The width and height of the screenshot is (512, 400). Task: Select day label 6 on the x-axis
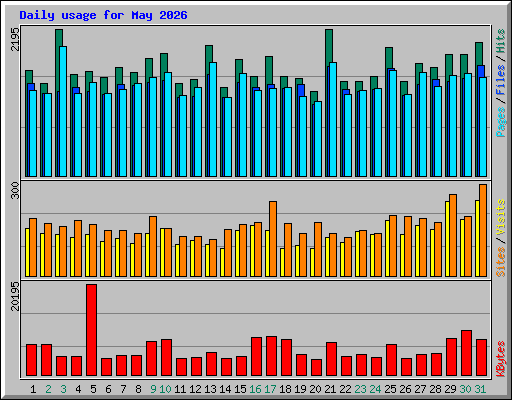coord(108,389)
